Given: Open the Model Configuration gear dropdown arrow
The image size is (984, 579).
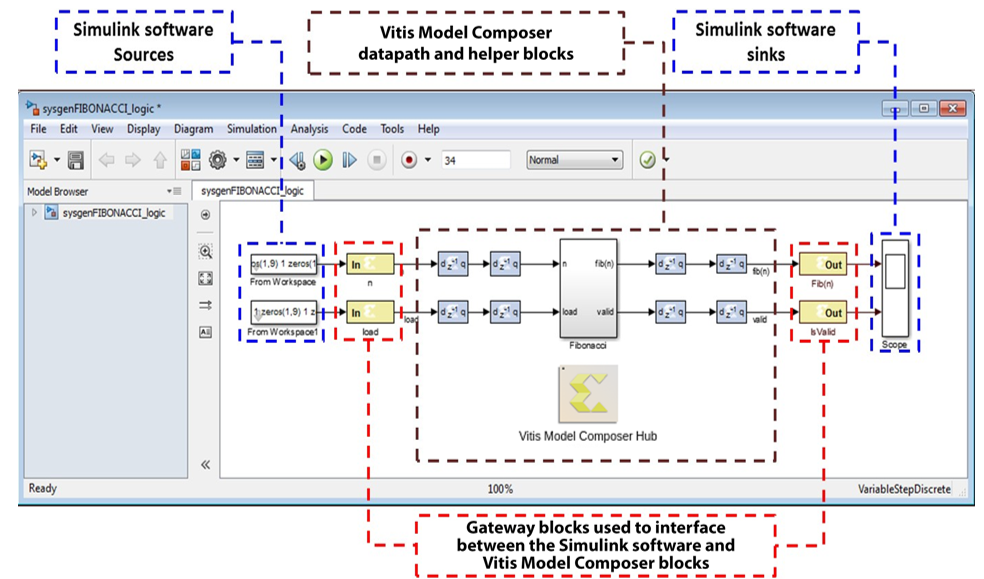Looking at the screenshot, I should pos(236,160).
